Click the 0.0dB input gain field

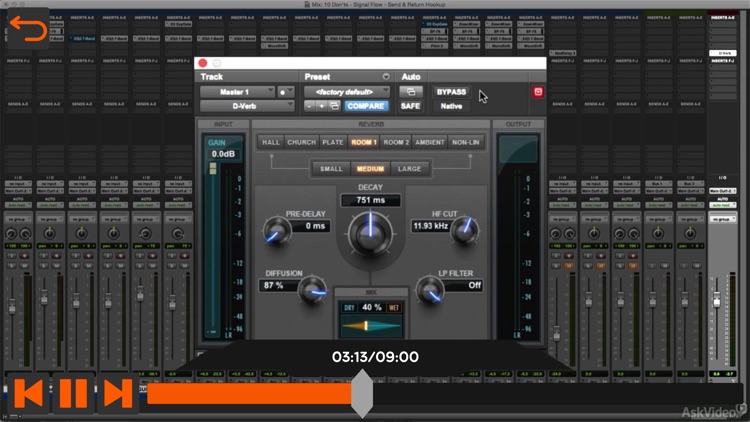[223, 154]
